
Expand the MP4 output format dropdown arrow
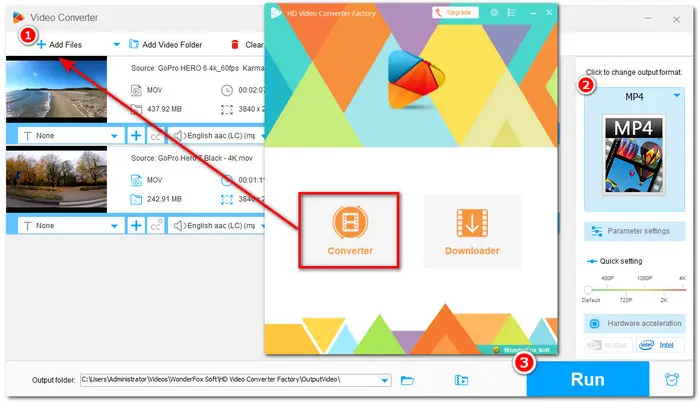[677, 96]
